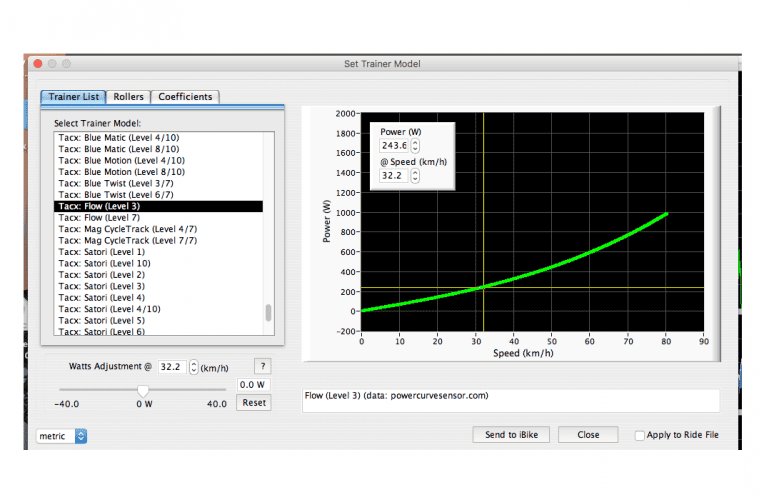Select the Trainer List tab
The height and width of the screenshot is (500, 759).
tap(74, 97)
